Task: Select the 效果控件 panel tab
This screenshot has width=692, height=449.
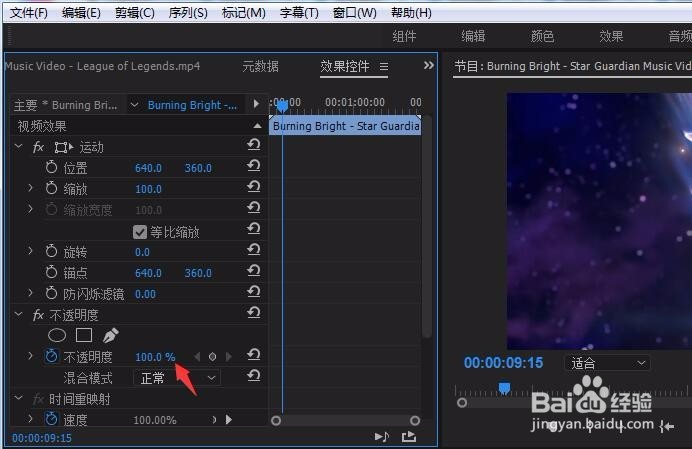Action: point(345,66)
